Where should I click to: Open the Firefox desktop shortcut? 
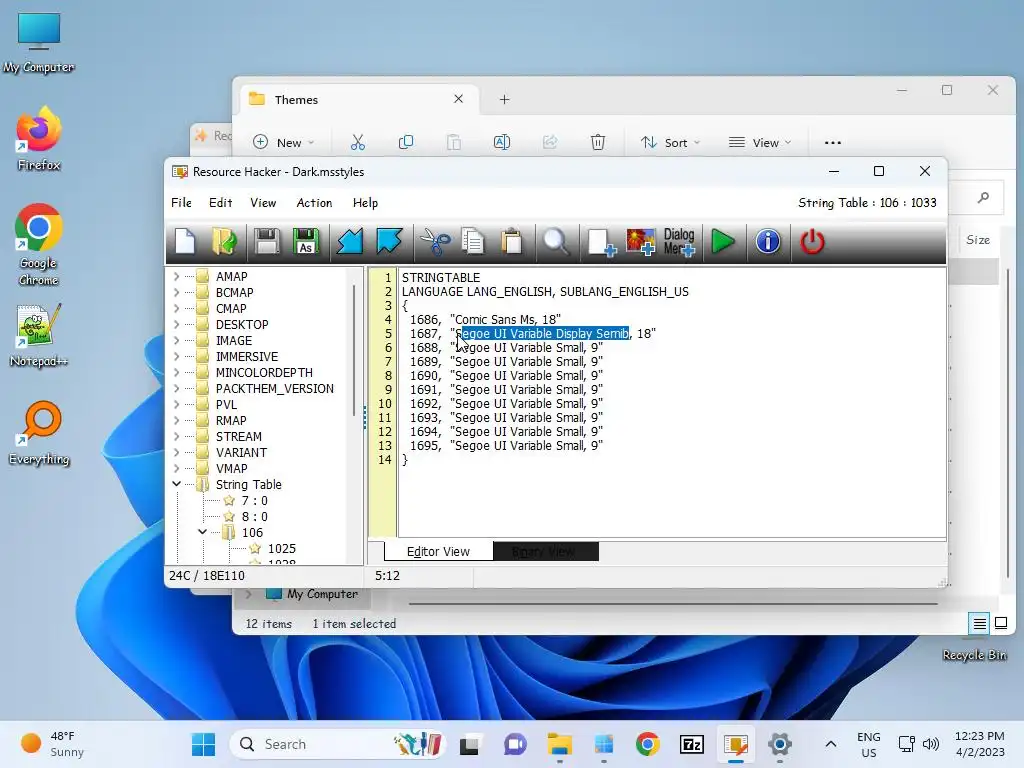click(x=39, y=138)
